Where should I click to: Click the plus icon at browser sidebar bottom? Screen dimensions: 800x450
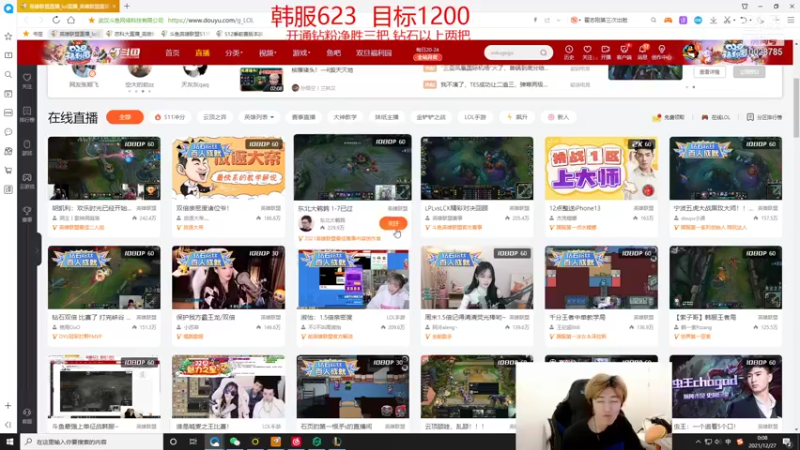coord(8,406)
